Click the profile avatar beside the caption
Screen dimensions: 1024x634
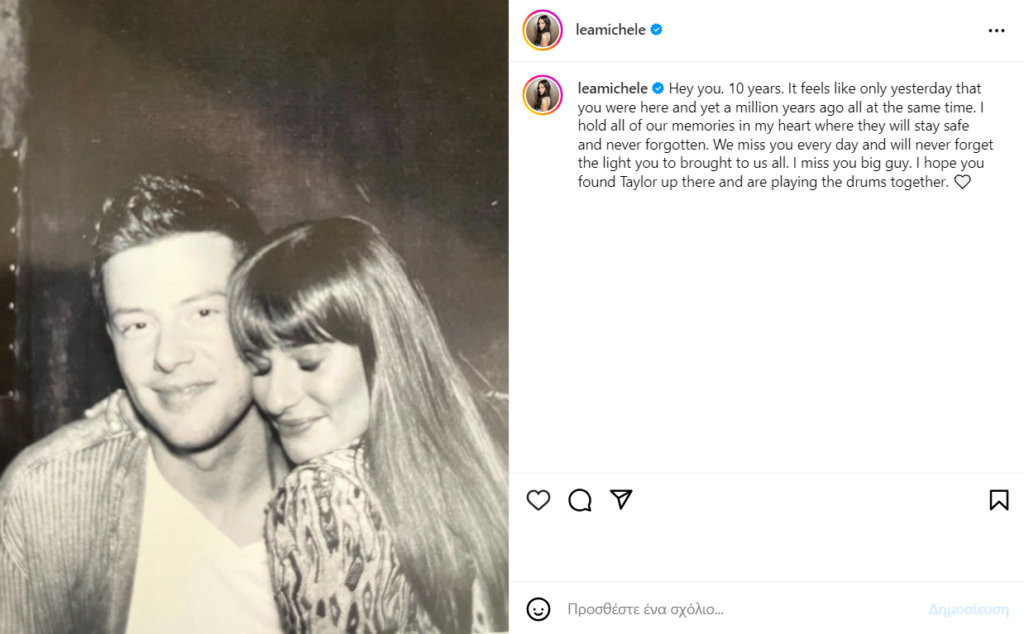(543, 94)
